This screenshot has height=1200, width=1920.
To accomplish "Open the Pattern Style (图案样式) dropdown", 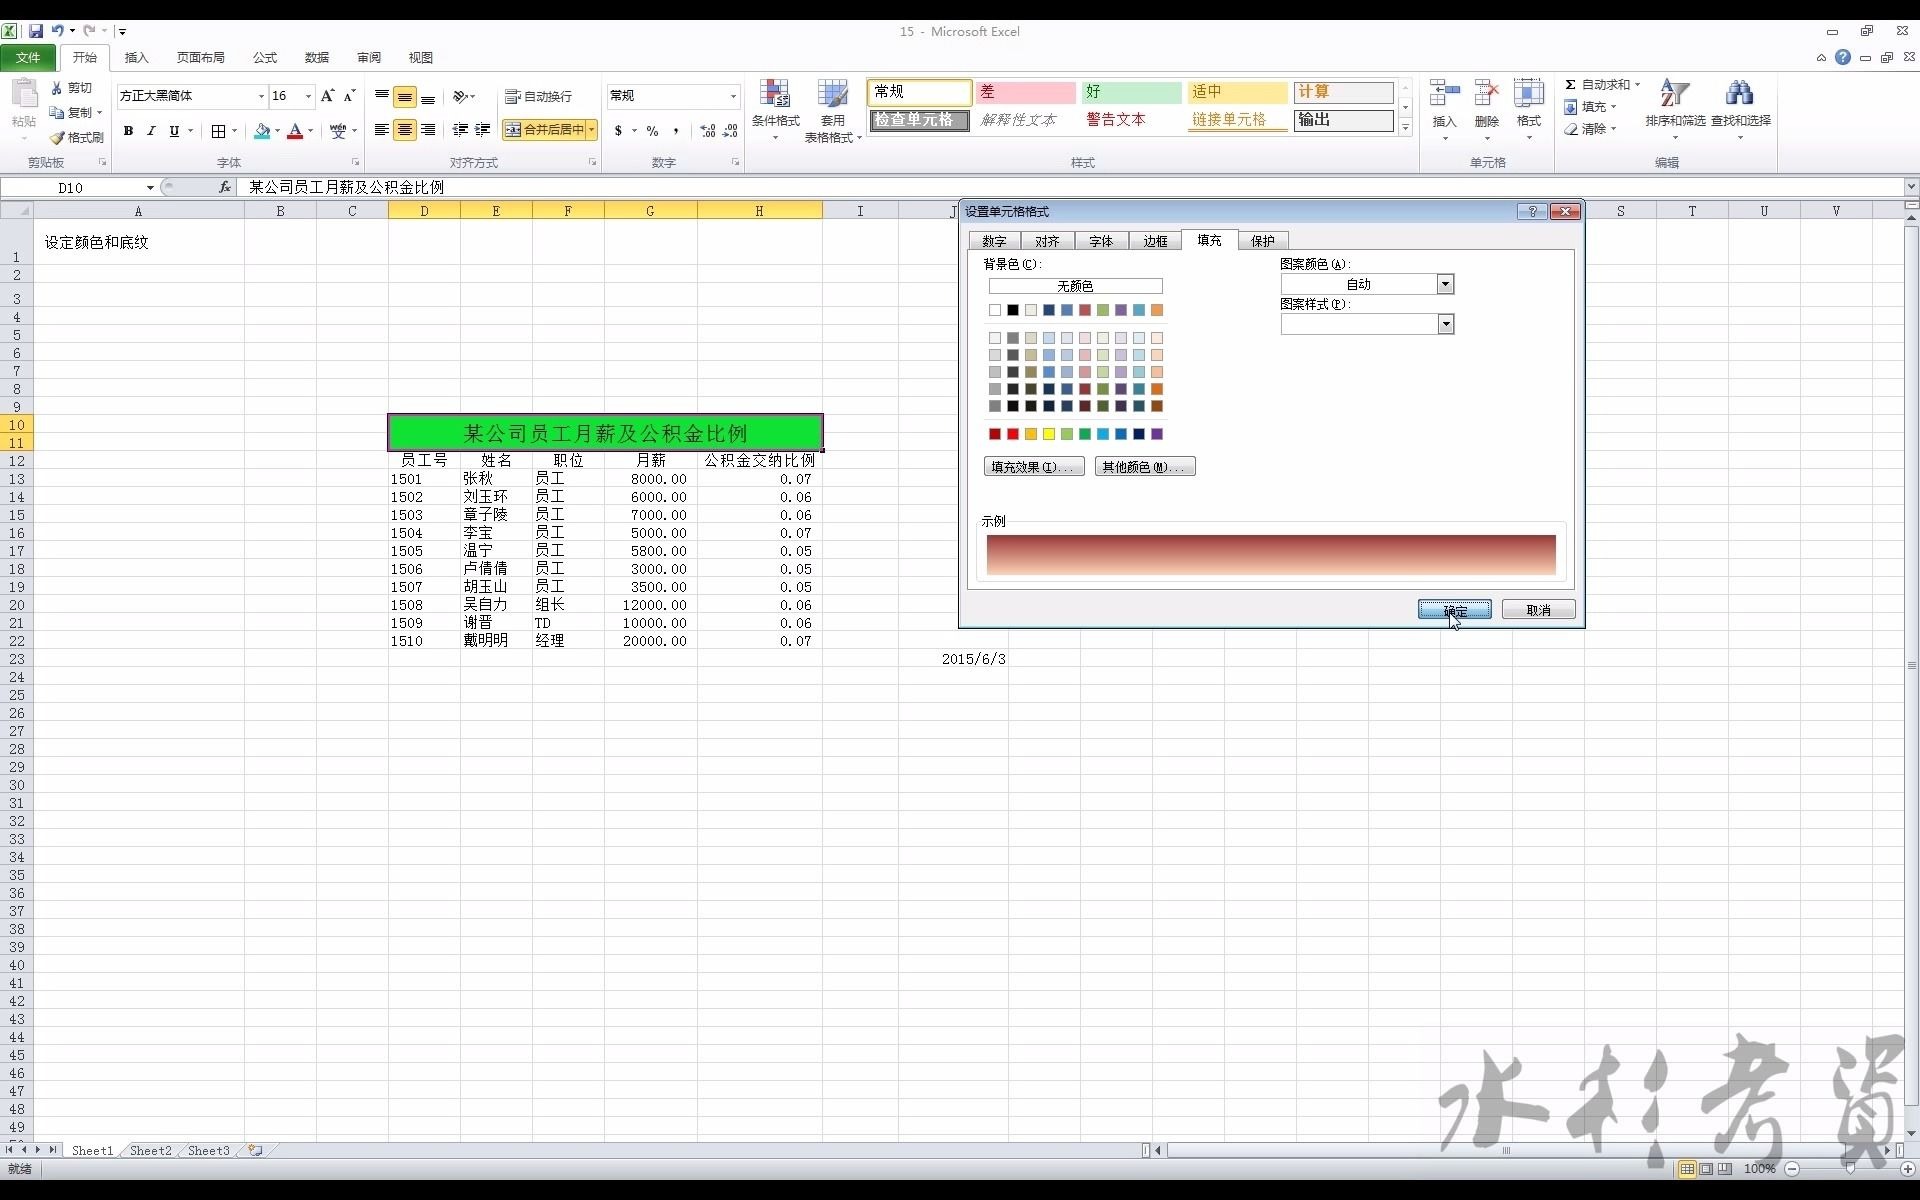I will tap(1445, 324).
